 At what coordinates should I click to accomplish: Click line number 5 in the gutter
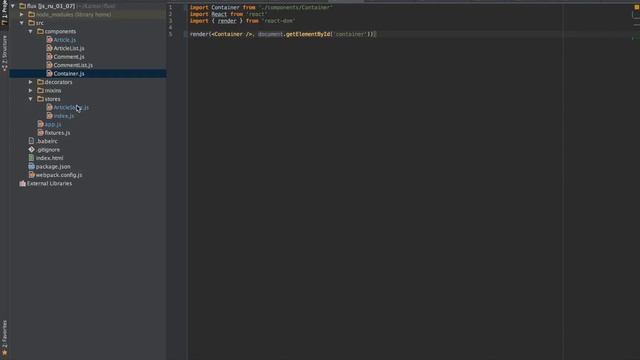tap(171, 34)
